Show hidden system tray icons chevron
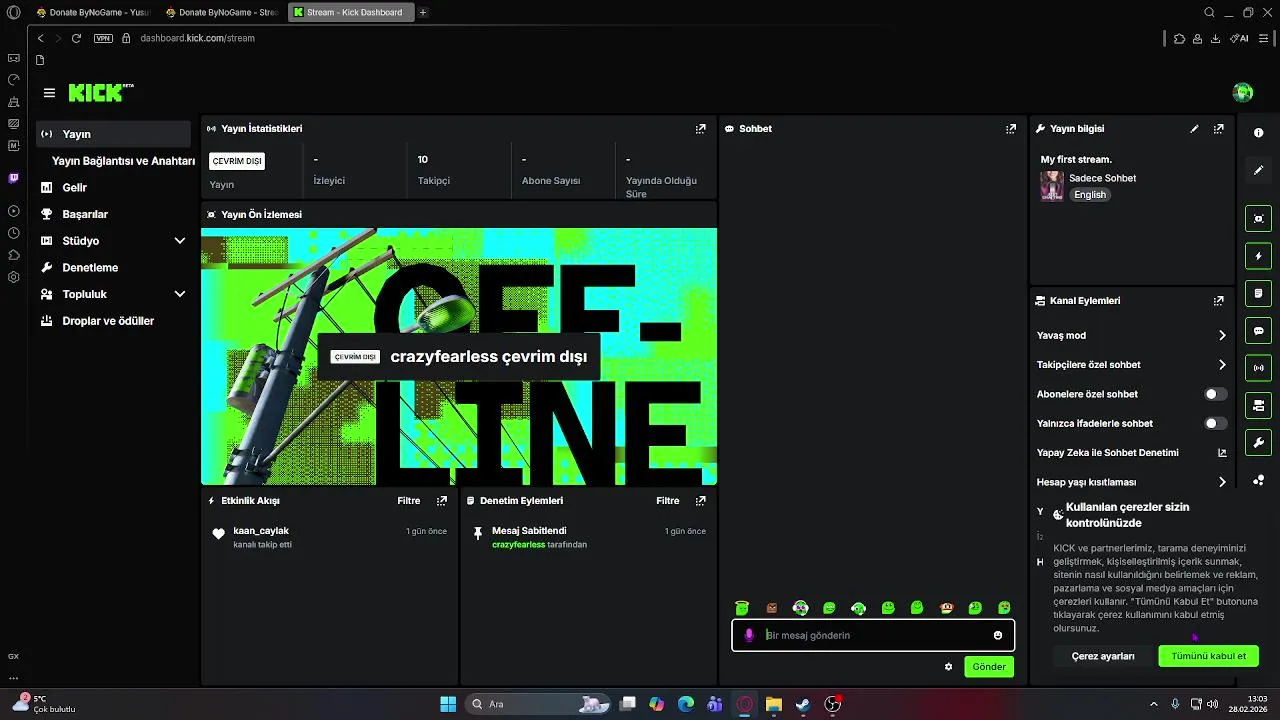 (1156, 704)
